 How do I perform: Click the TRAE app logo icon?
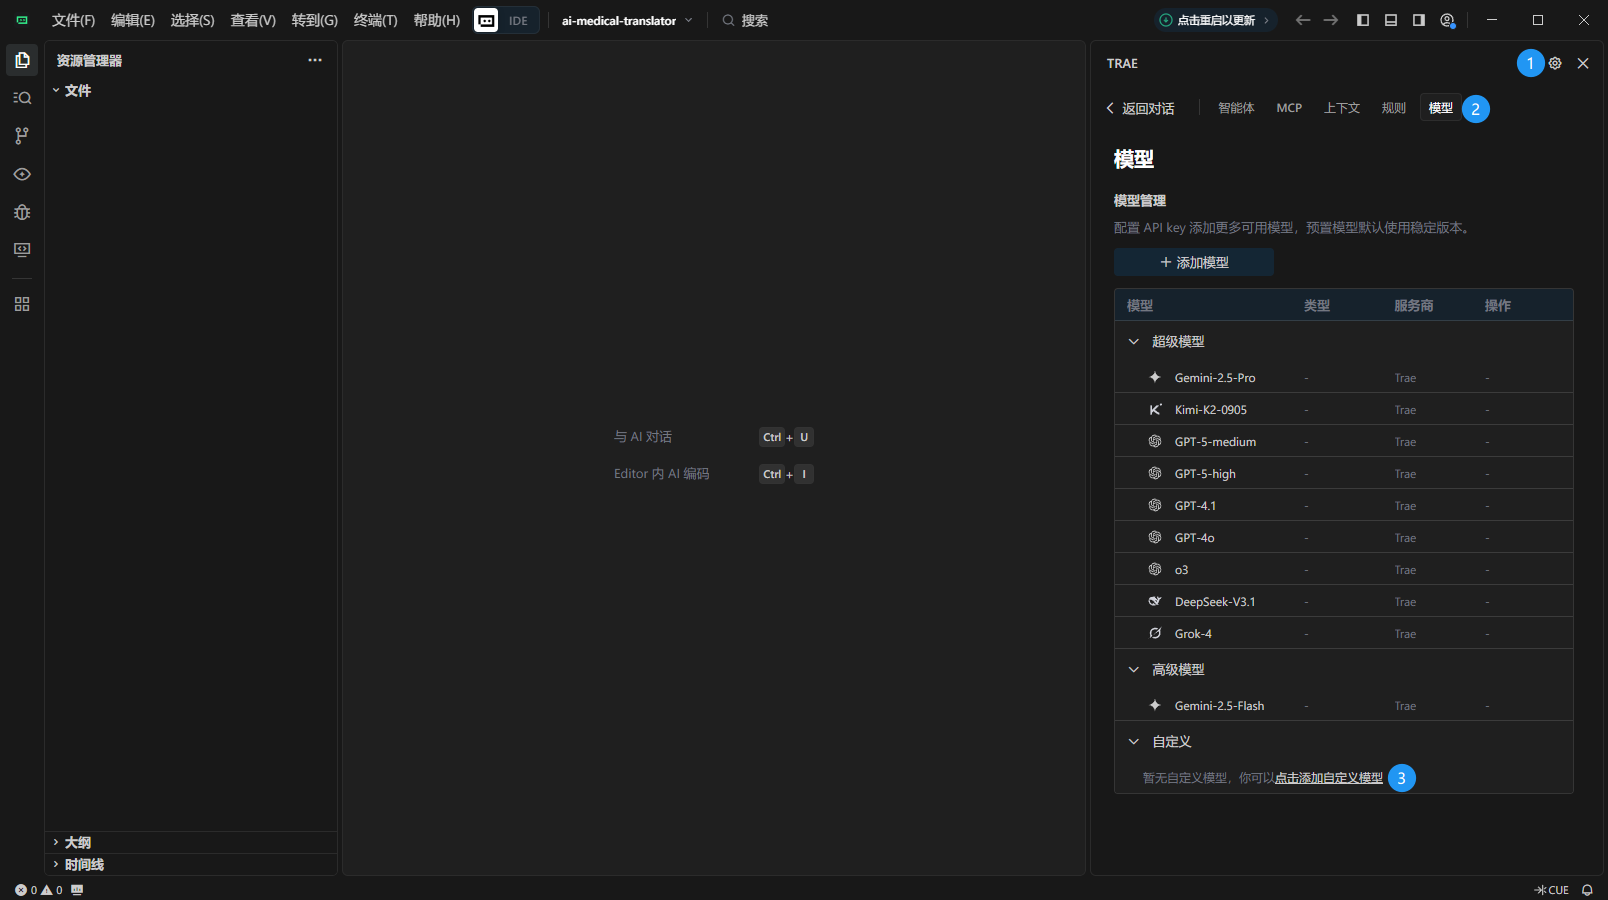tap(22, 20)
